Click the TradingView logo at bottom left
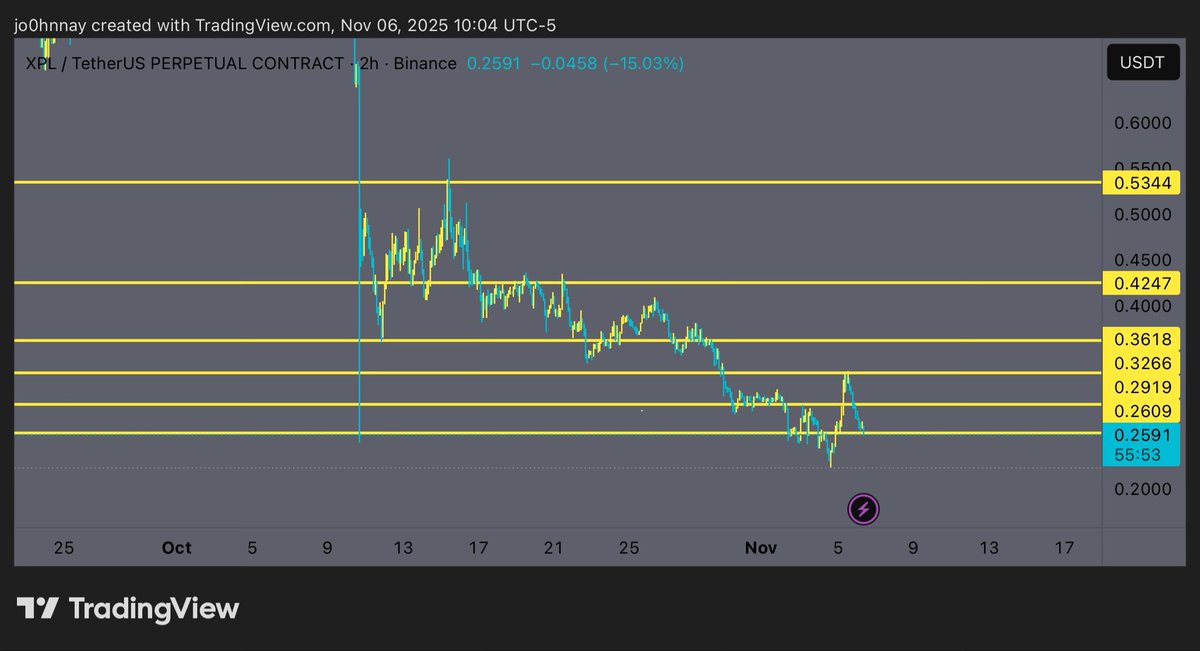Screen dimensions: 1200x651 [128, 608]
